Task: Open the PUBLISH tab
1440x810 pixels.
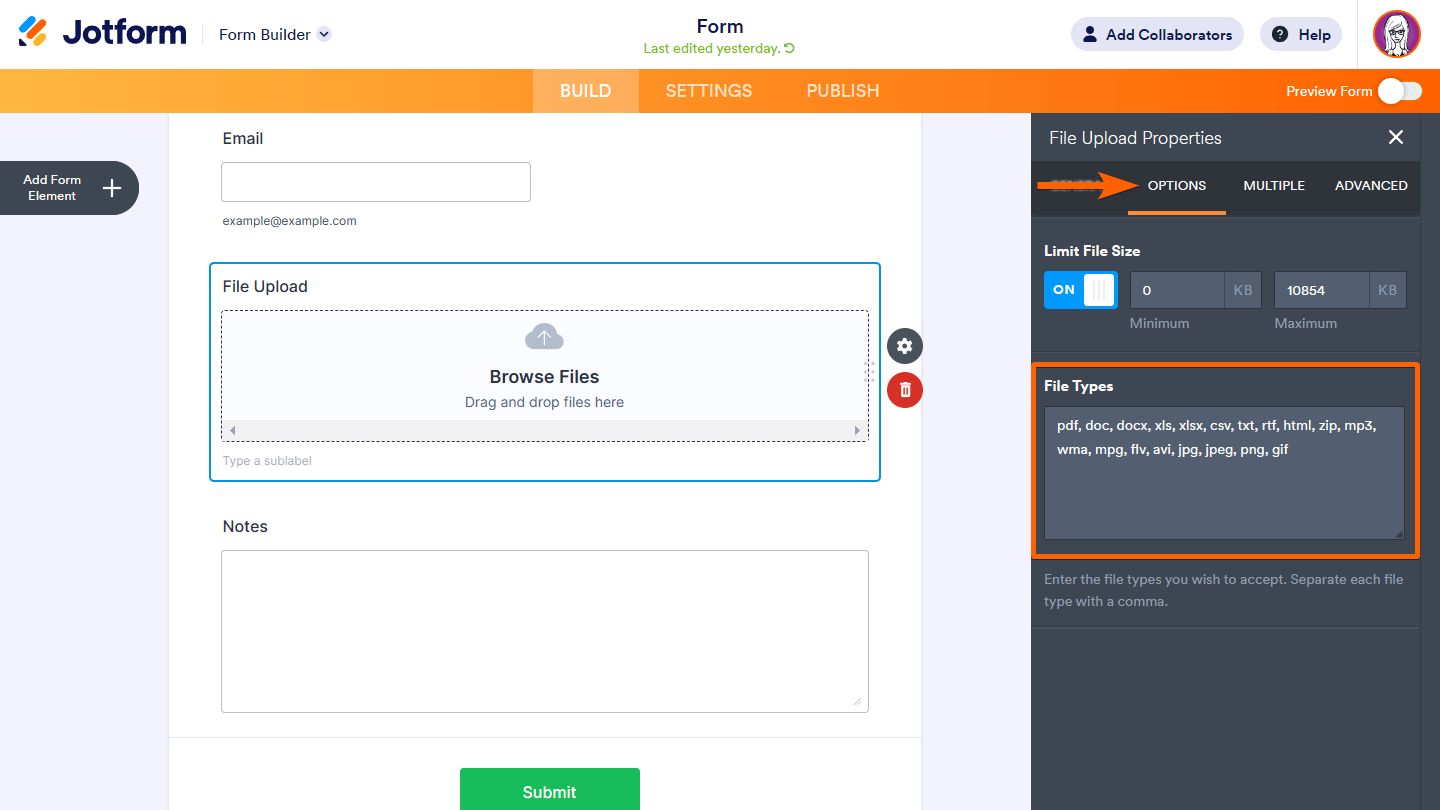Action: tap(842, 90)
